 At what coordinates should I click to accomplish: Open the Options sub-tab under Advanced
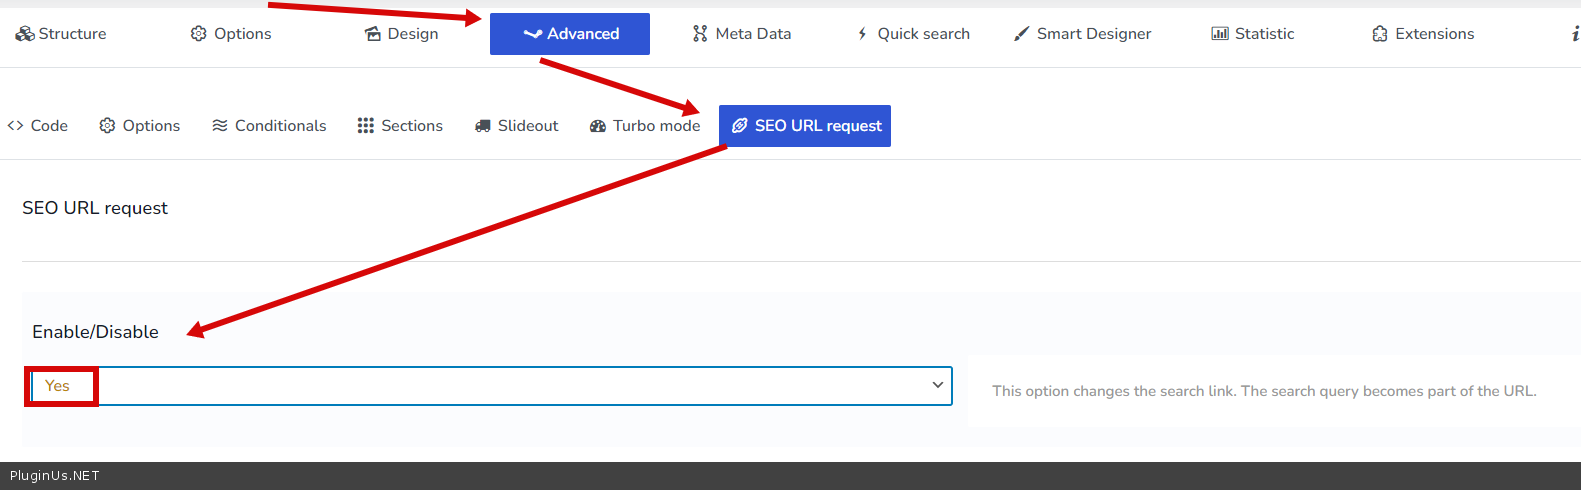coord(140,126)
